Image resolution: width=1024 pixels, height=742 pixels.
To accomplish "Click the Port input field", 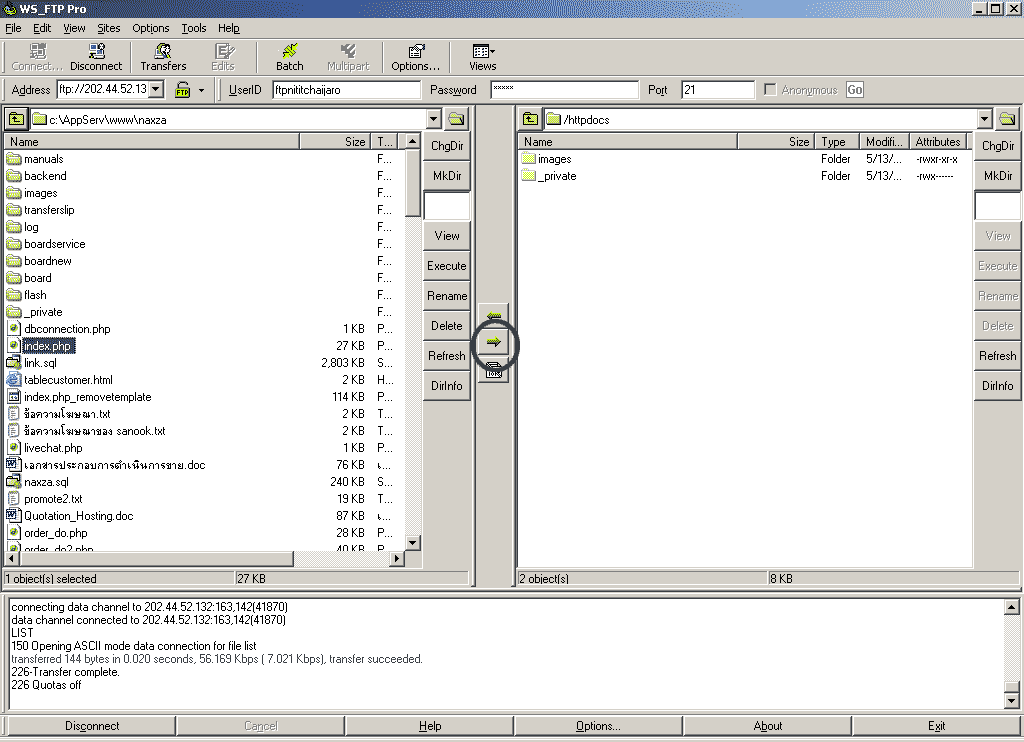I will pos(718,89).
